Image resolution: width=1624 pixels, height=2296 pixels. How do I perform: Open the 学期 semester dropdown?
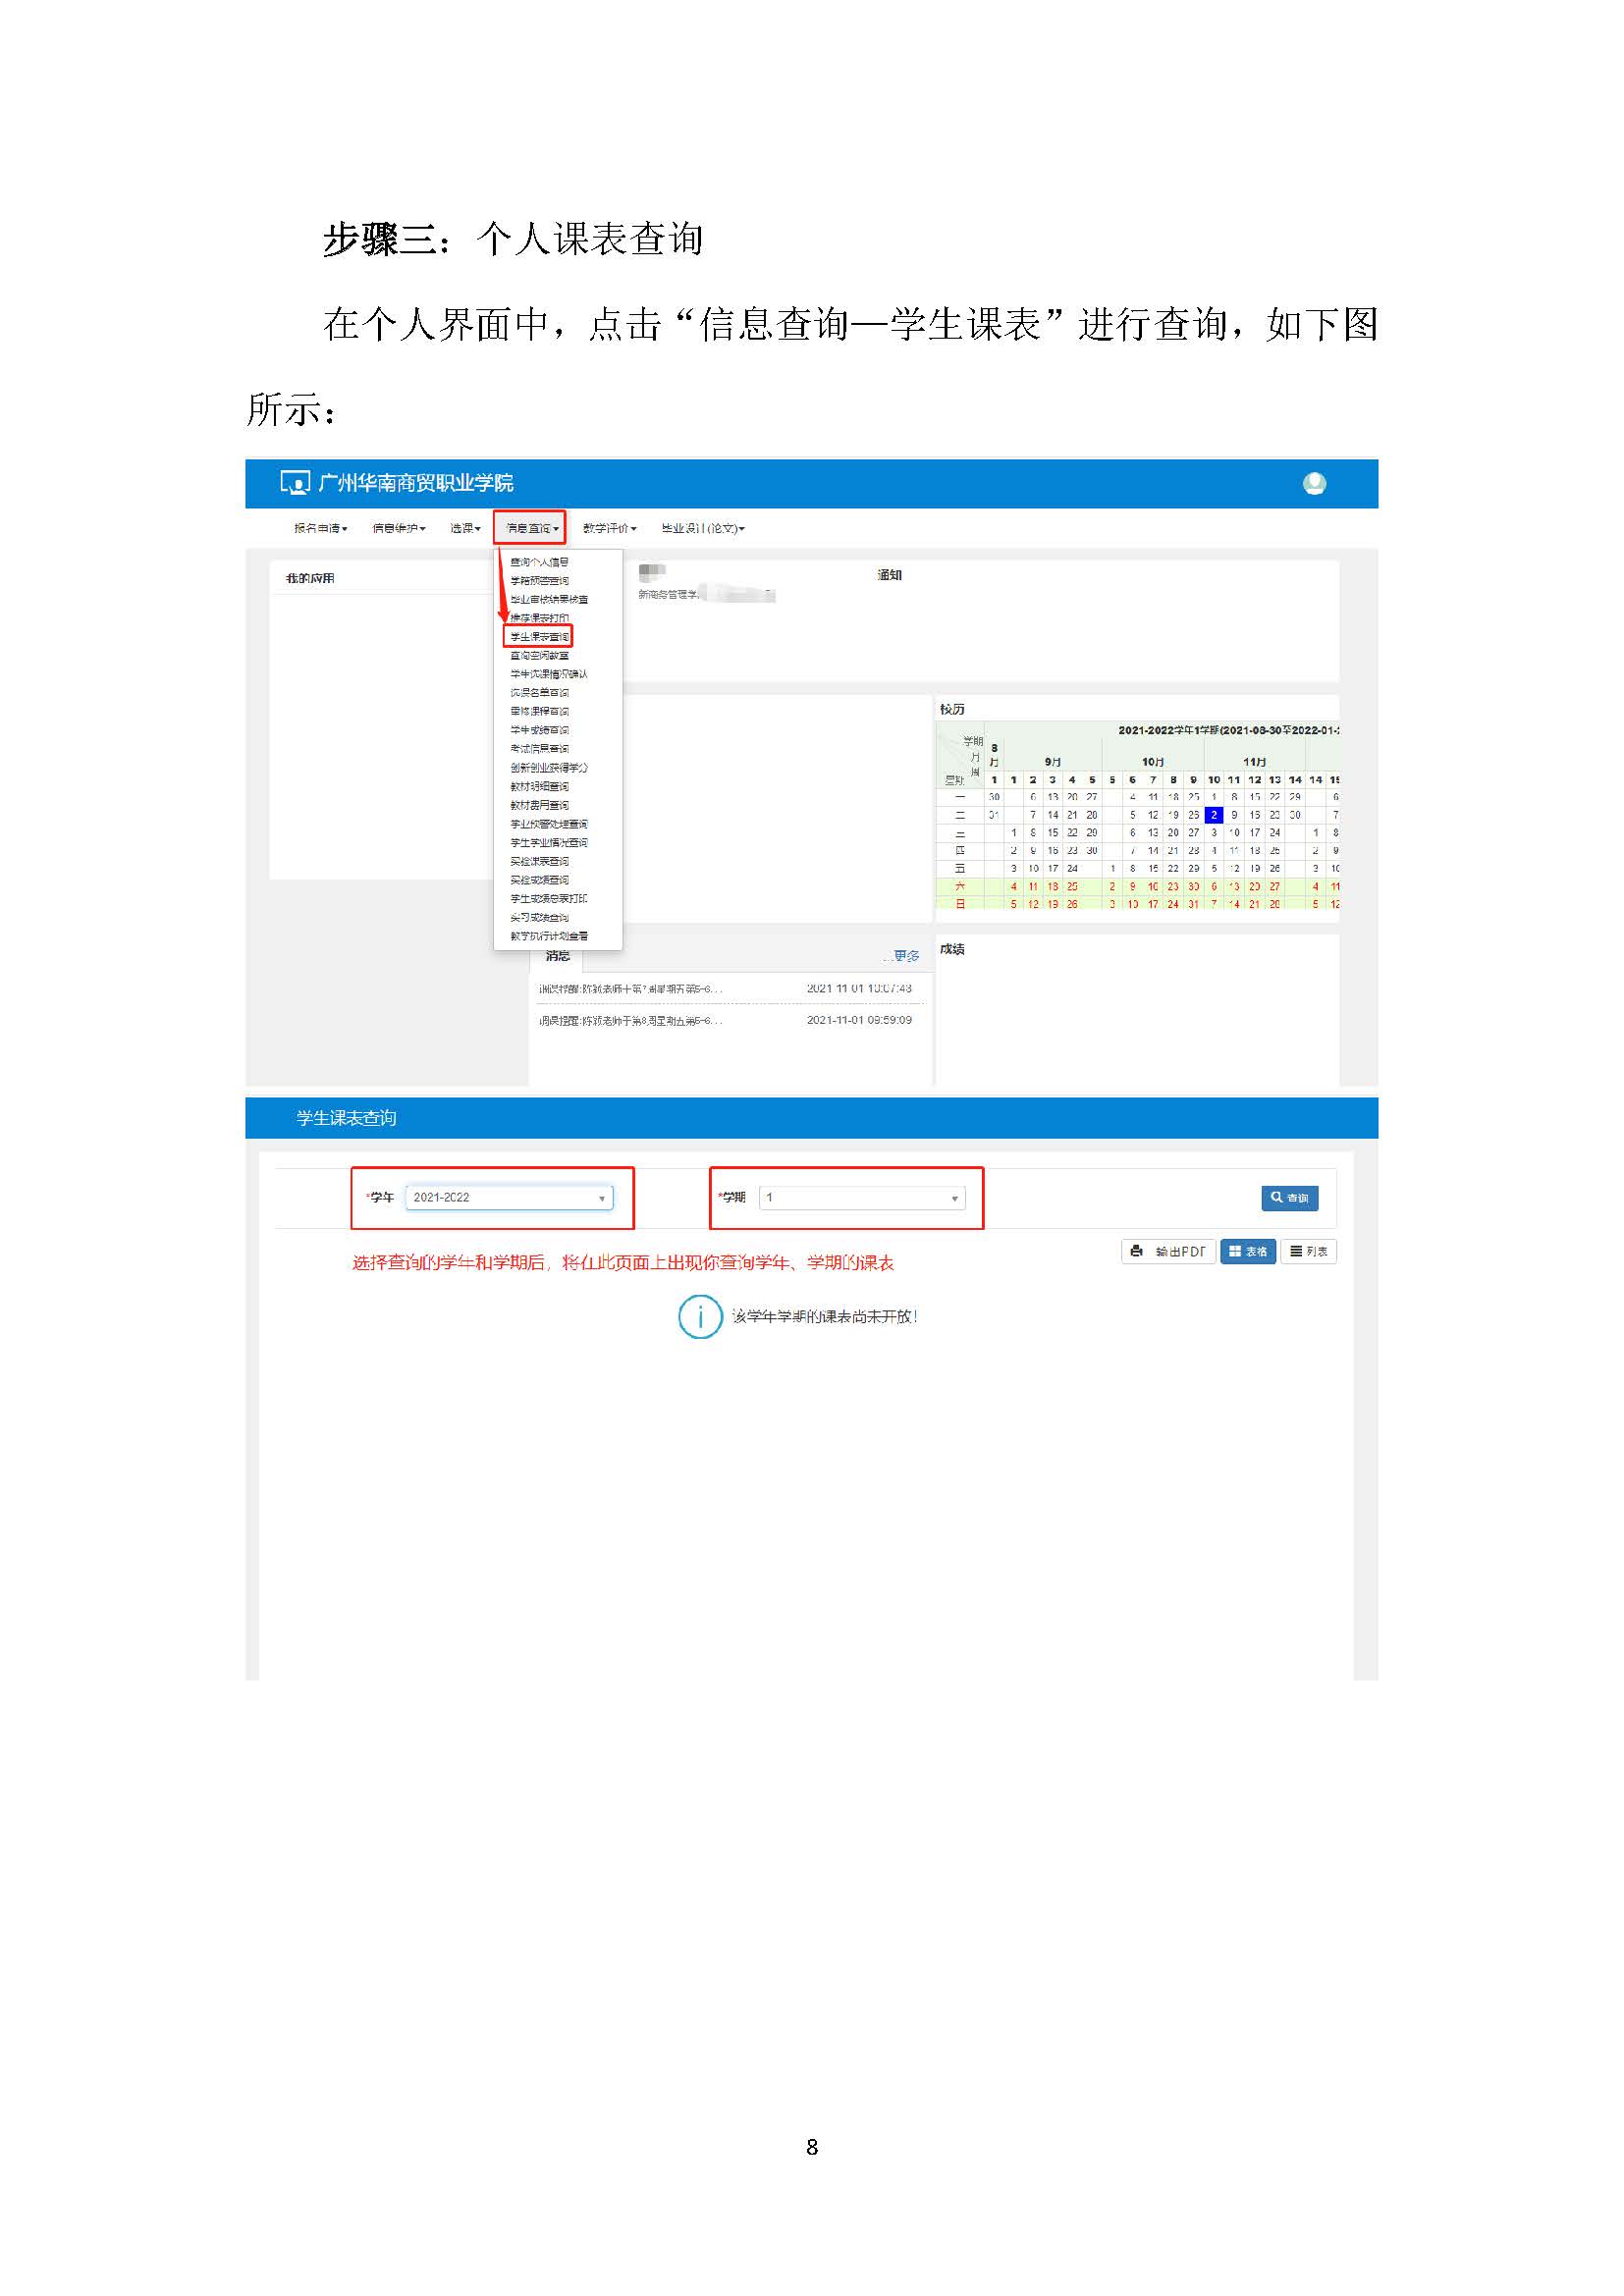[x=862, y=1198]
